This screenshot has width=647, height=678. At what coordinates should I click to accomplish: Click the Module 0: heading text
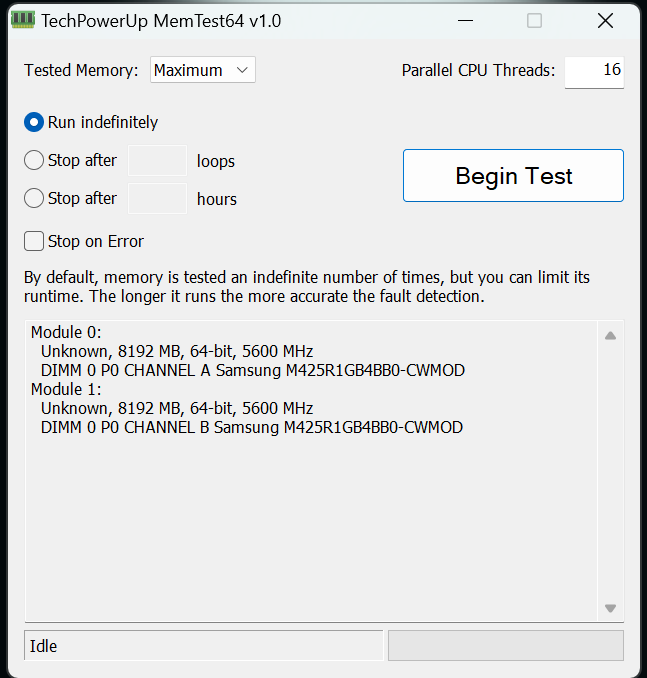66,332
